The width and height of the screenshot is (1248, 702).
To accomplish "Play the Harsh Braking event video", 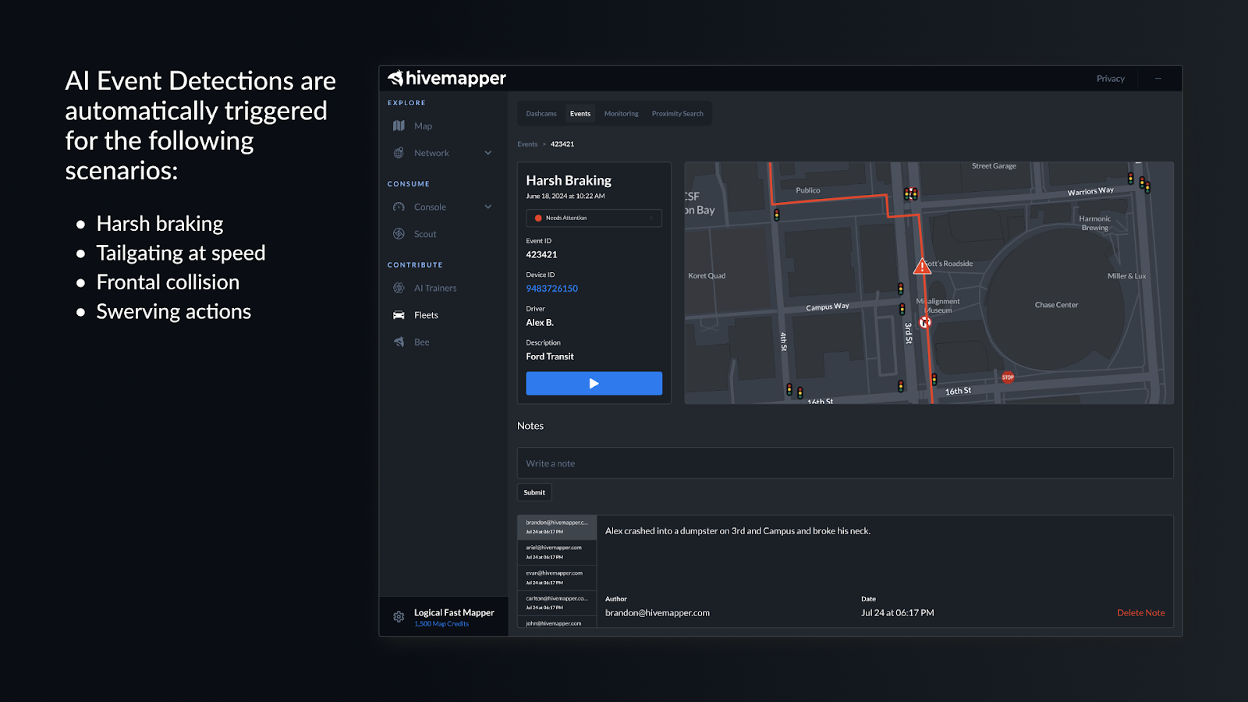I will point(594,383).
